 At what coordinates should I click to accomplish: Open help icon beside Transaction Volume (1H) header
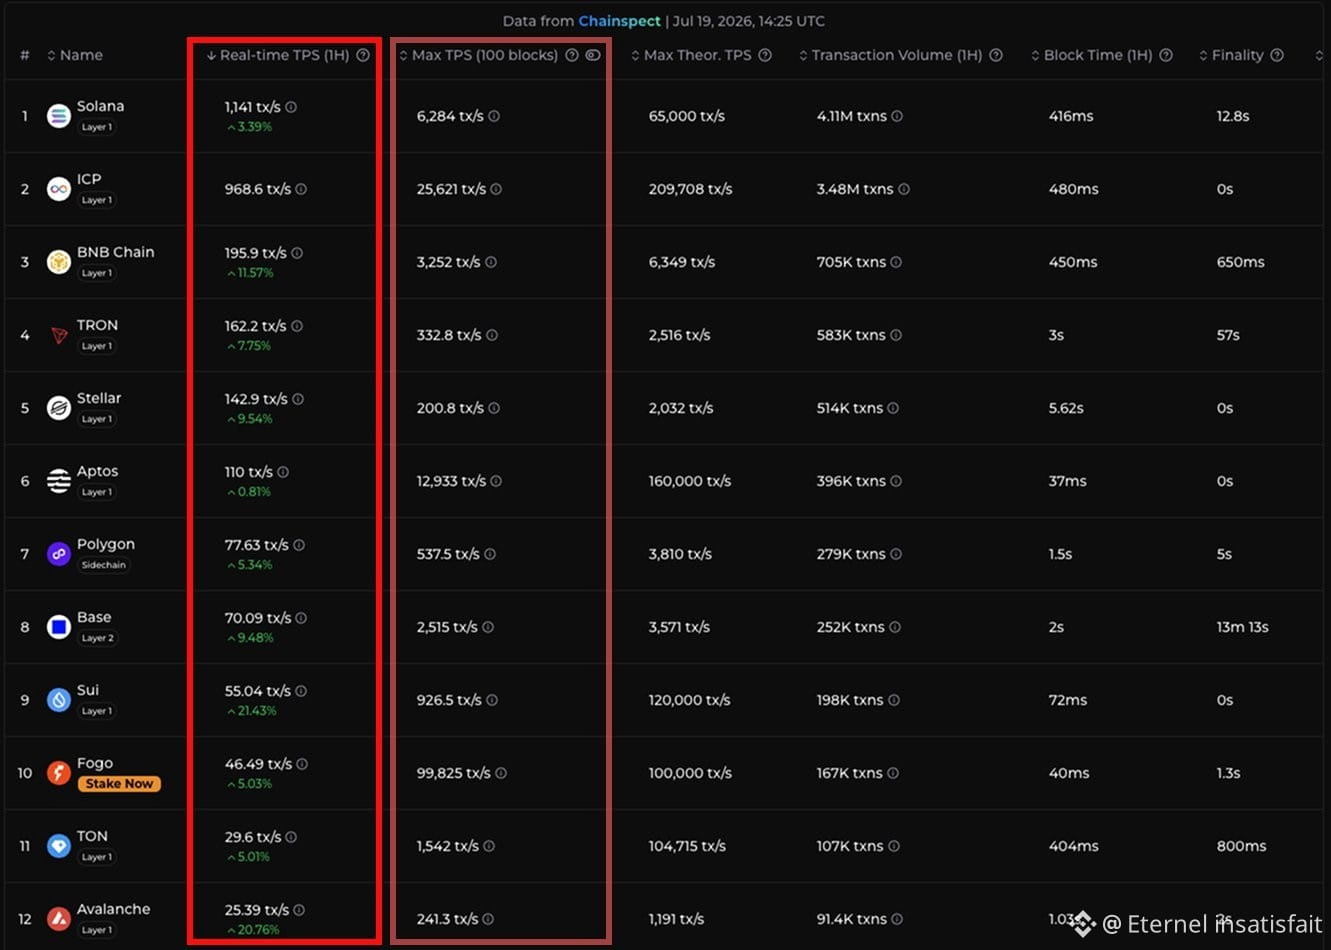996,55
